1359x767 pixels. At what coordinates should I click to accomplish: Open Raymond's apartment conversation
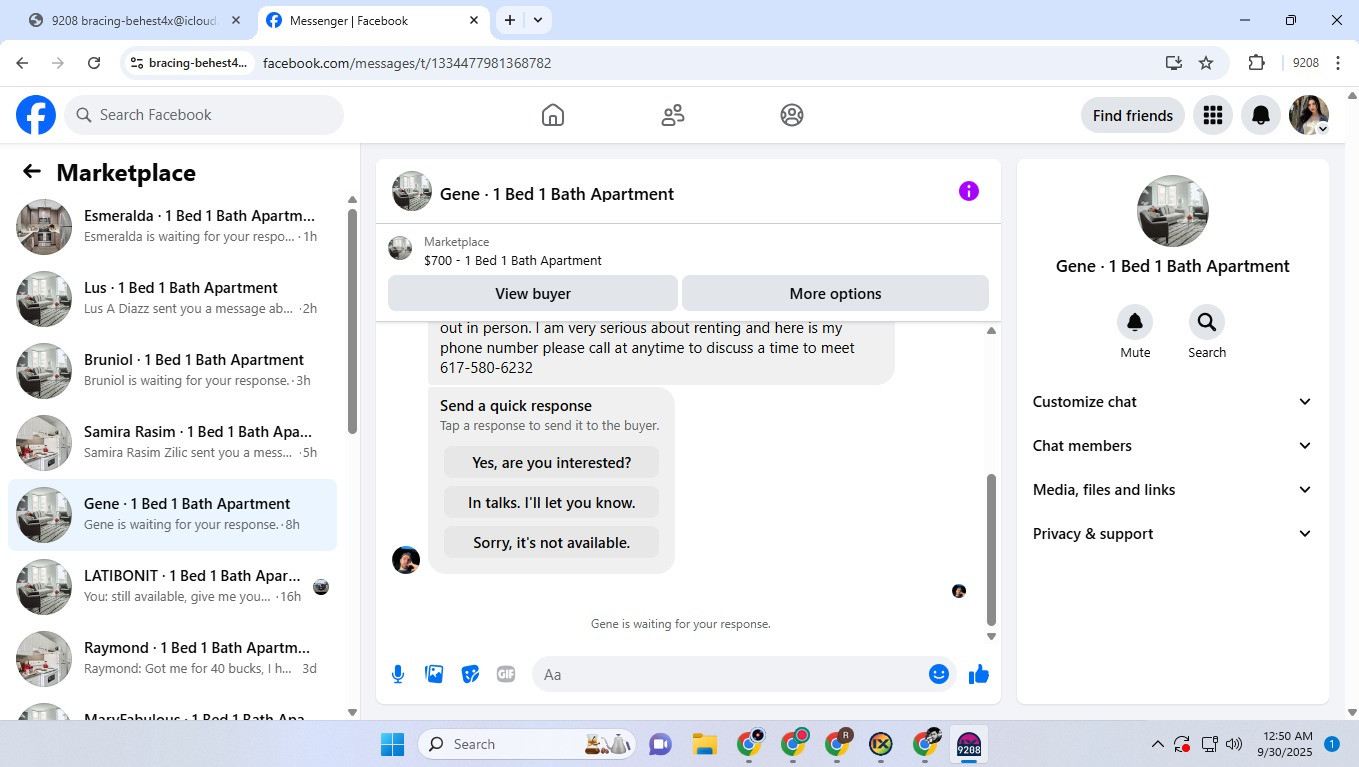point(172,659)
